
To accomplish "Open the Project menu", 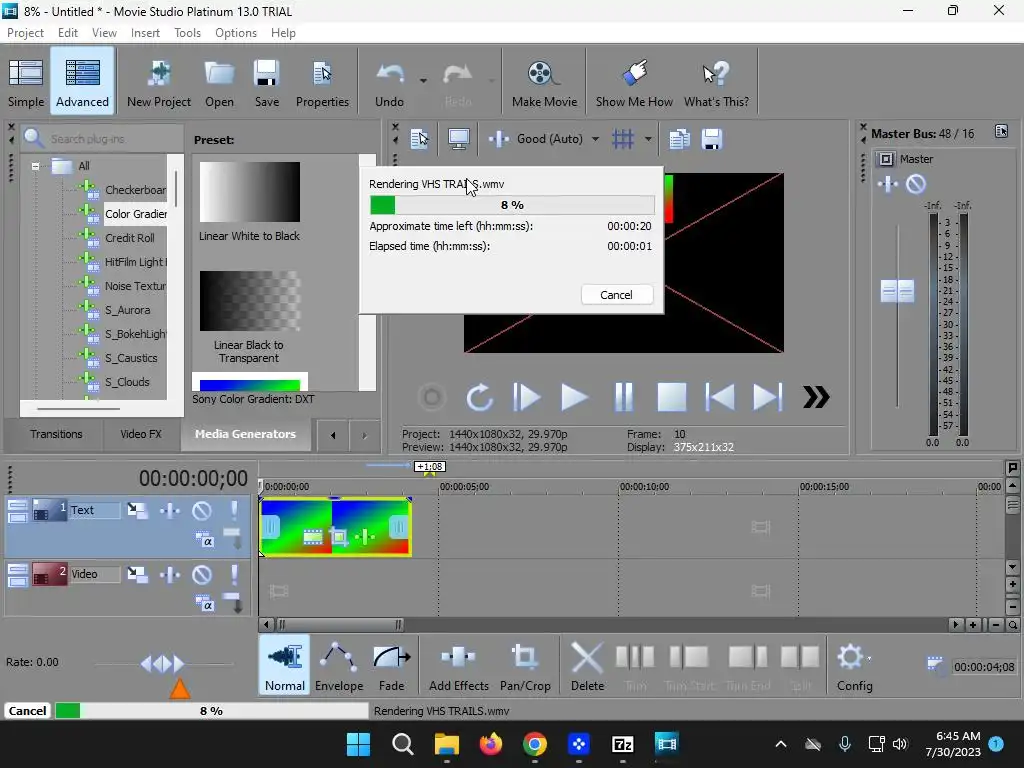I will (25, 33).
